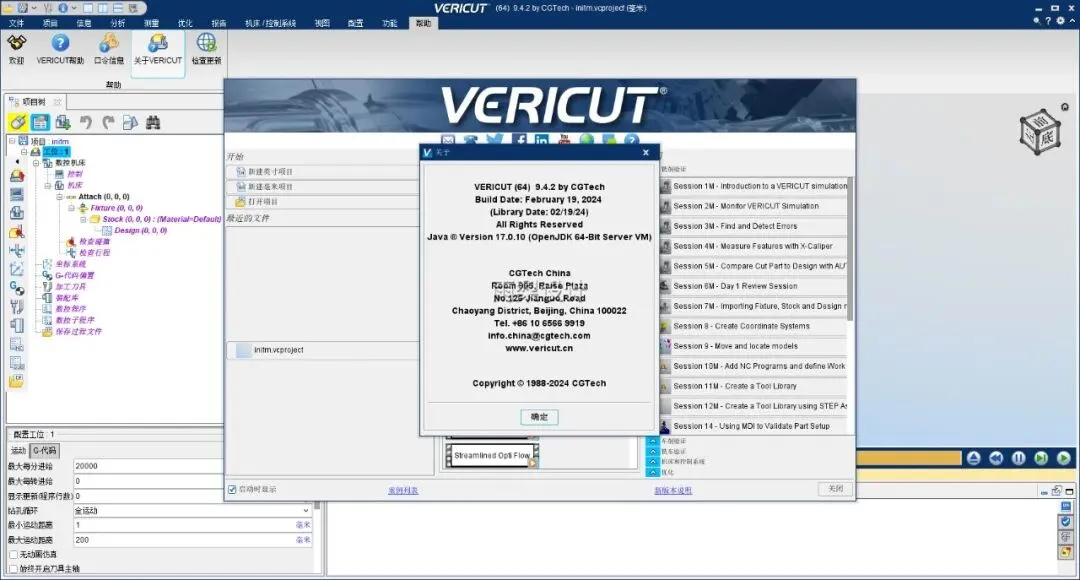
Task: Click the orange simulation progress bar
Action: click(908, 458)
